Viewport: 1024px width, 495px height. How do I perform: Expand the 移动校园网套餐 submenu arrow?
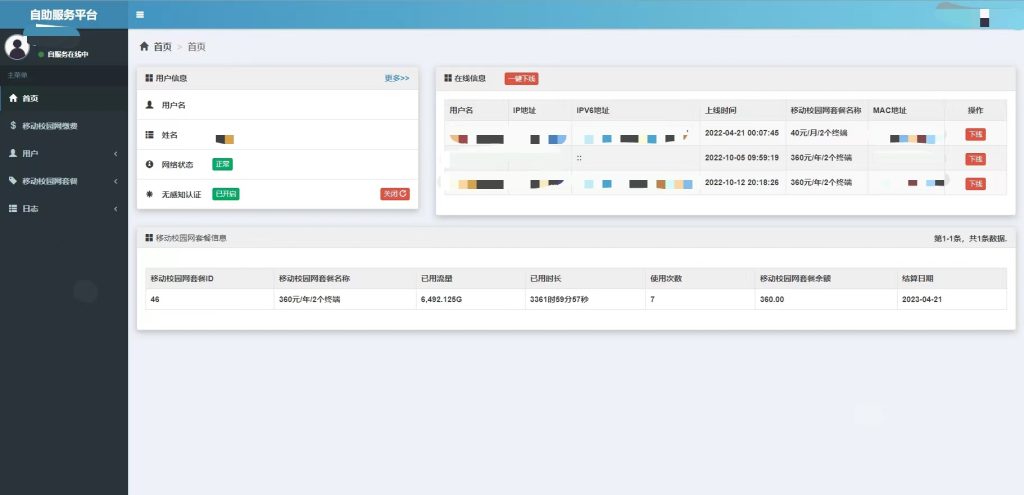116,181
